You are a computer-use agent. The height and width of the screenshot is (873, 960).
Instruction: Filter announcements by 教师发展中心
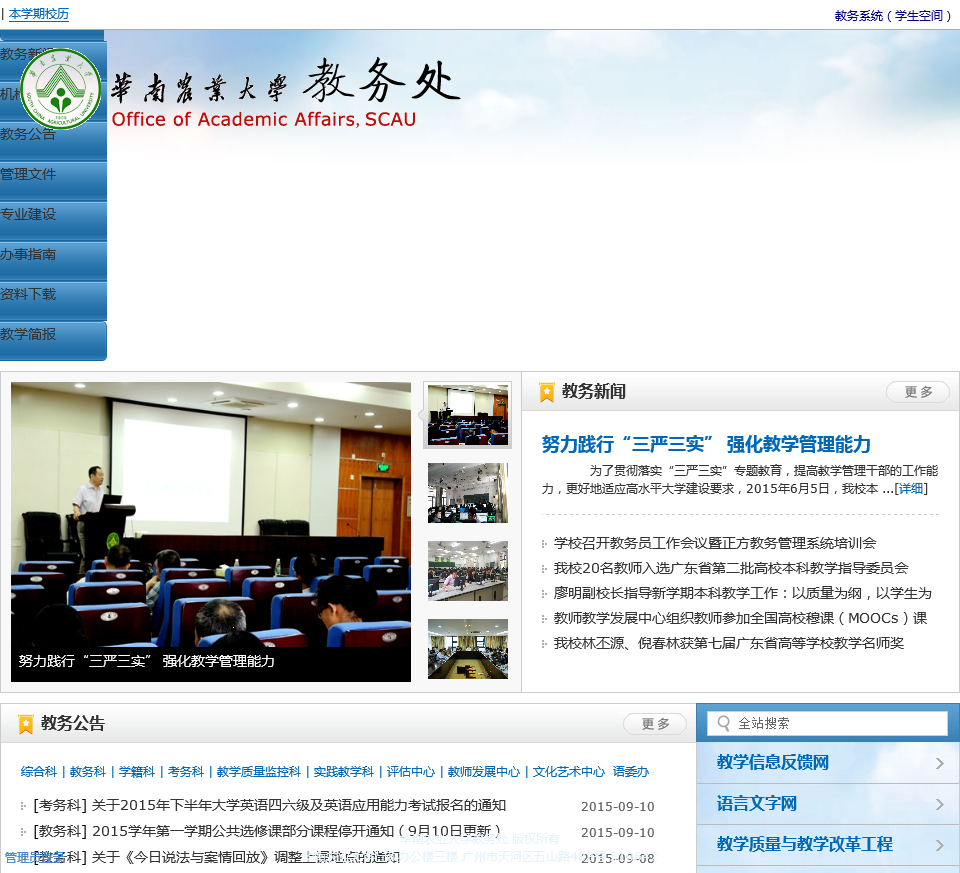pyautogui.click(x=484, y=772)
